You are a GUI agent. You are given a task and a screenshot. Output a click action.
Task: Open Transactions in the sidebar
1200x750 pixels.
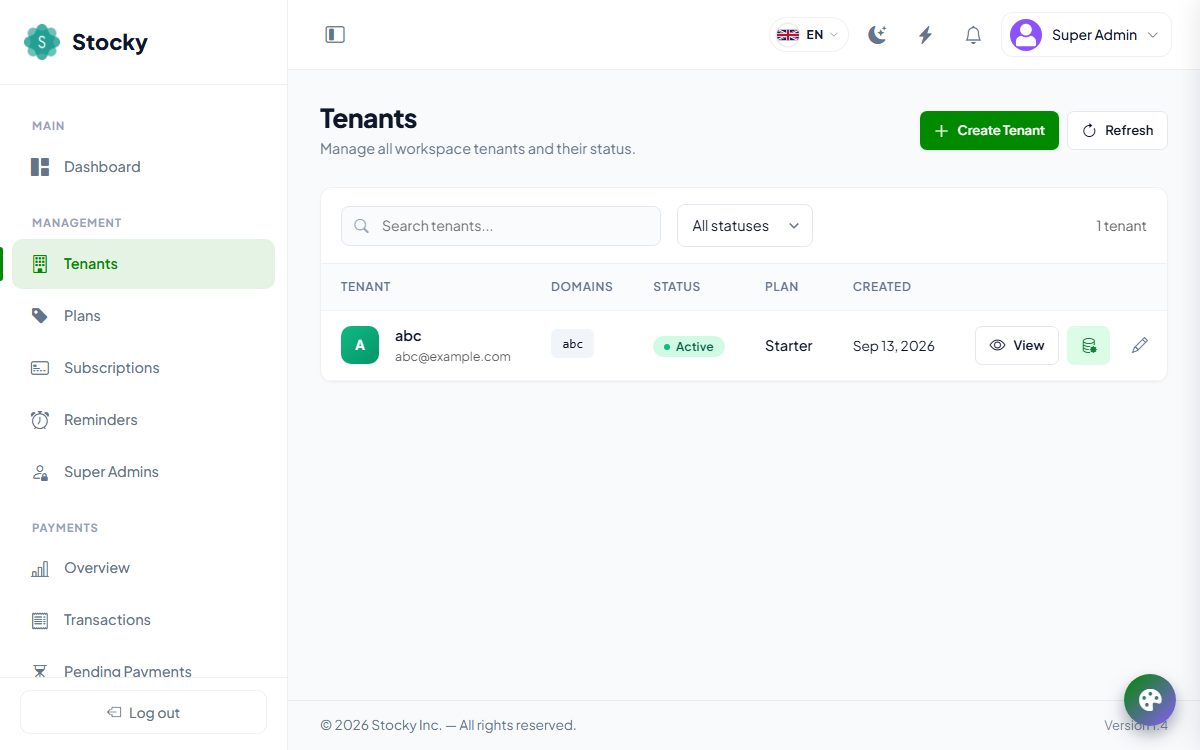click(x=144, y=620)
